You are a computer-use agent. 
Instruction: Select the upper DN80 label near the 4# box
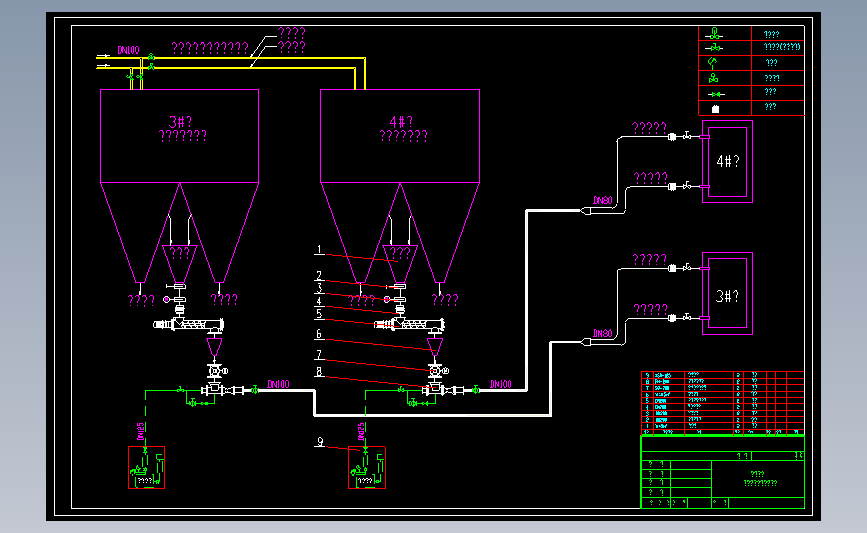pos(603,200)
